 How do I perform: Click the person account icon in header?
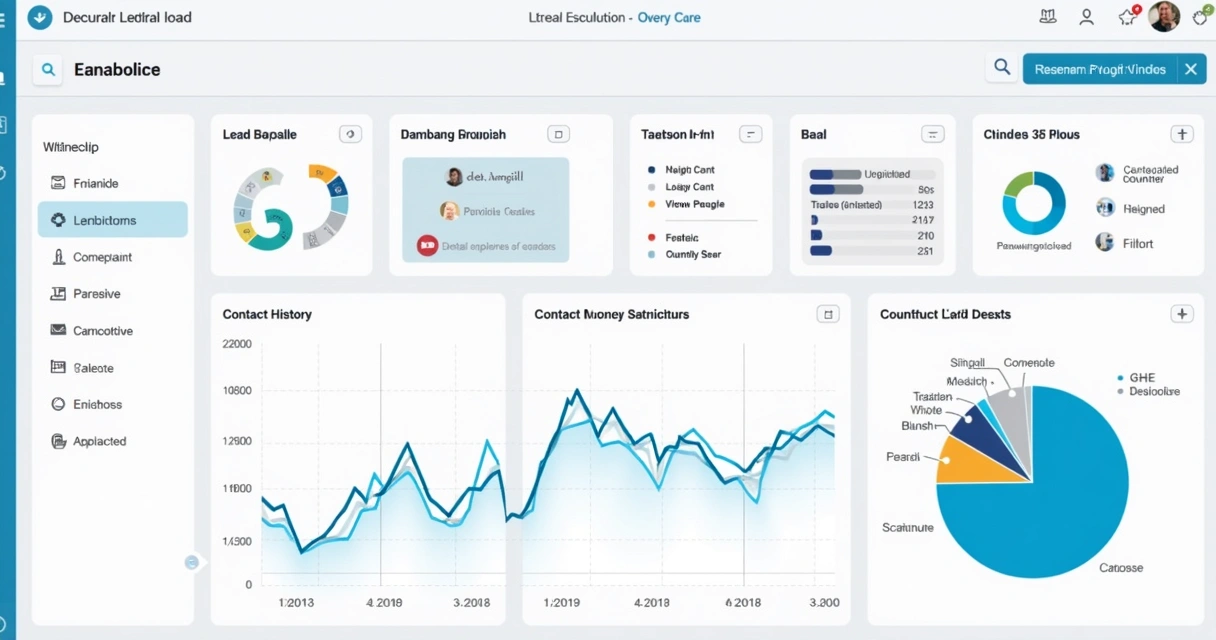click(1086, 17)
